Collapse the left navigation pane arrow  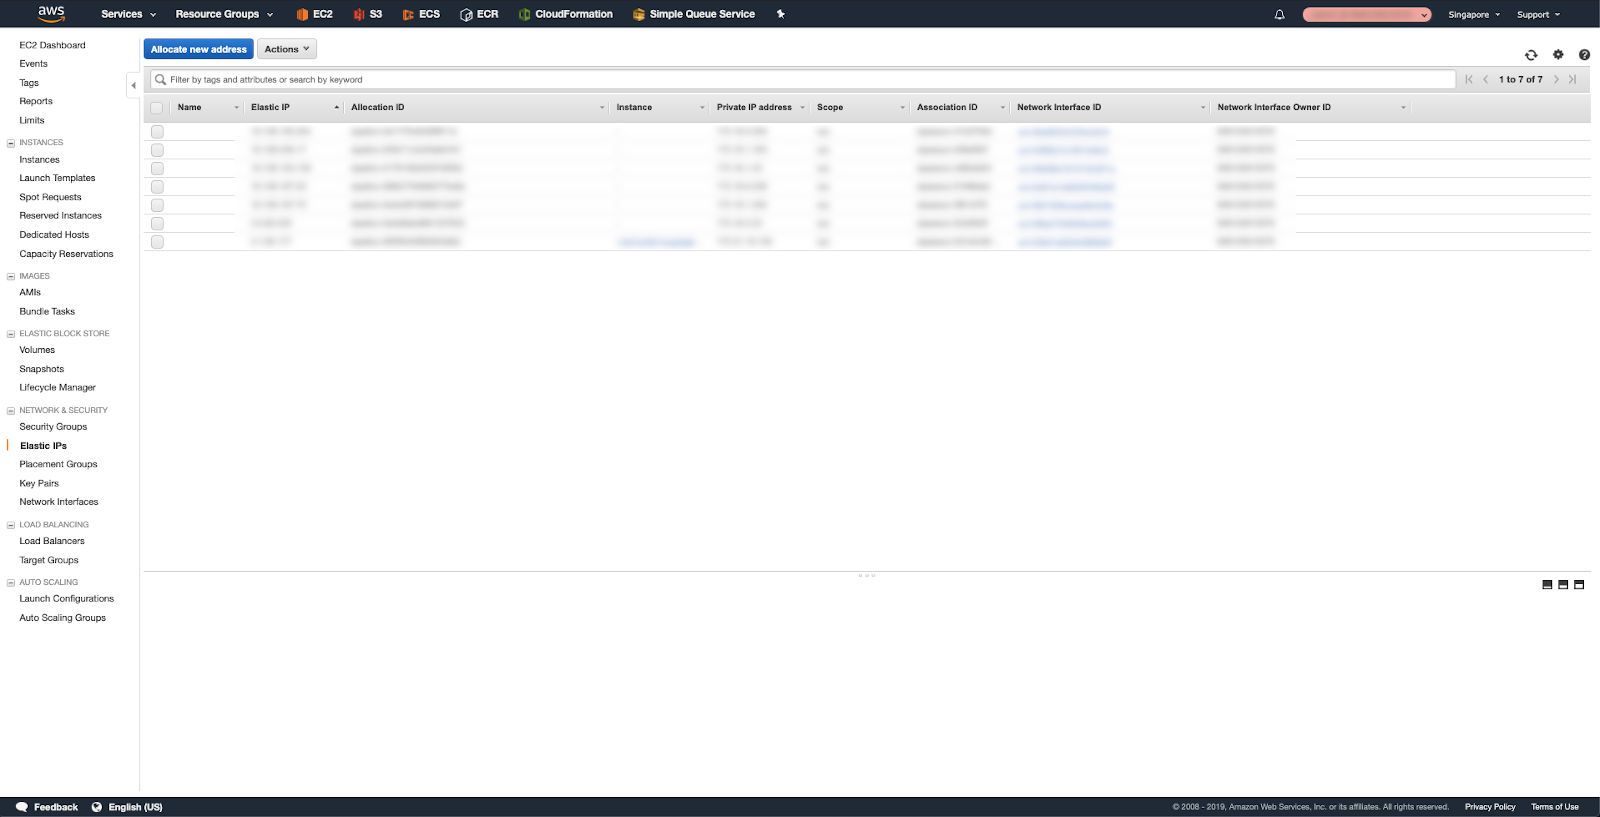[x=133, y=85]
